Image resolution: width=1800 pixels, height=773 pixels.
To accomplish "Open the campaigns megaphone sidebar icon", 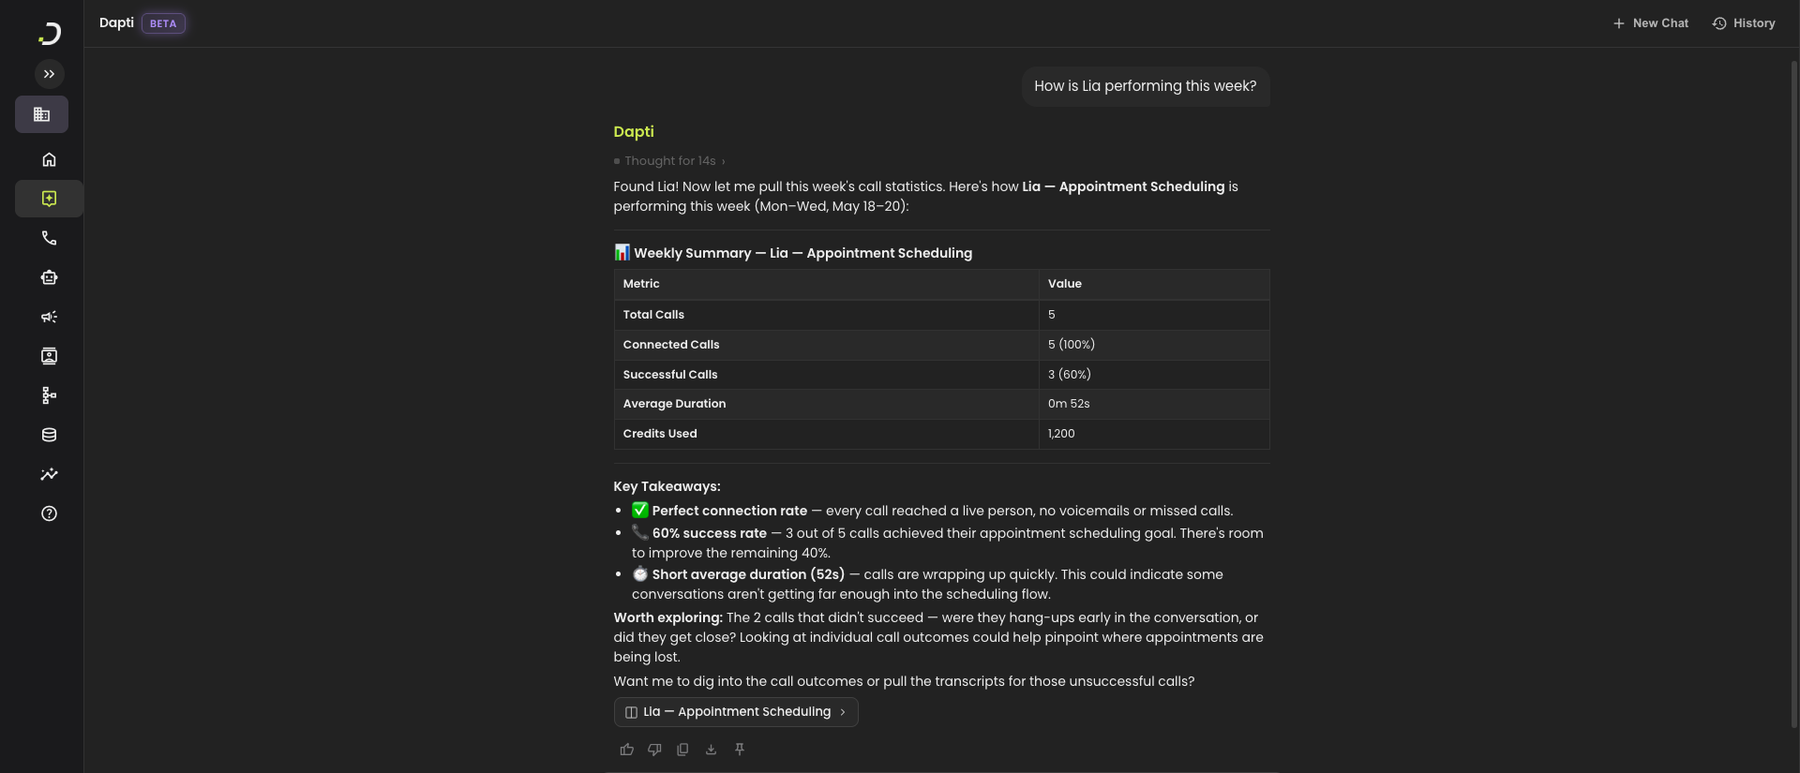I will click(49, 317).
